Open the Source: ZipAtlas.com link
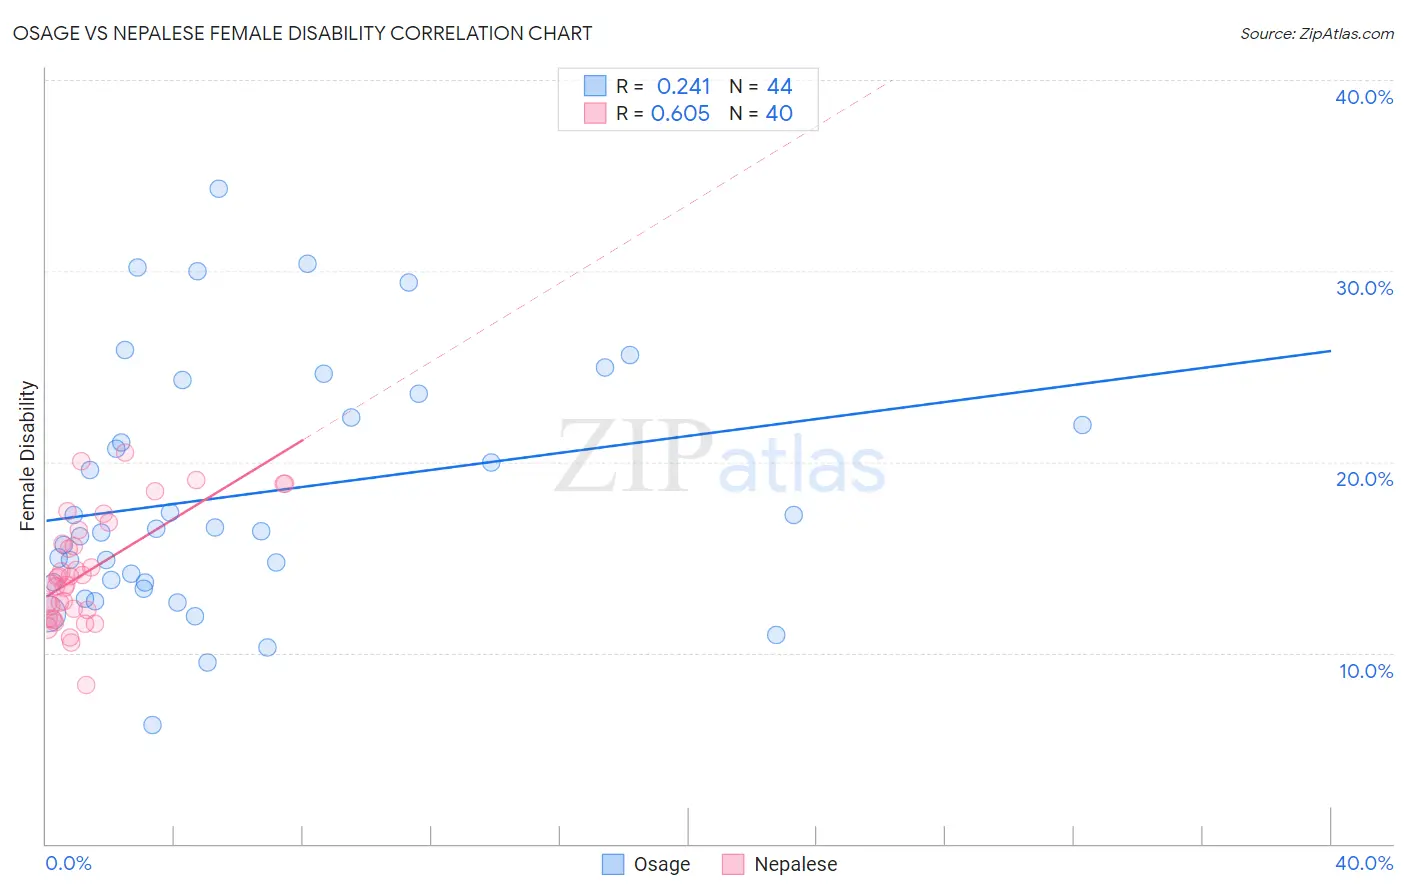Image resolution: width=1406 pixels, height=892 pixels. pyautogui.click(x=1317, y=33)
